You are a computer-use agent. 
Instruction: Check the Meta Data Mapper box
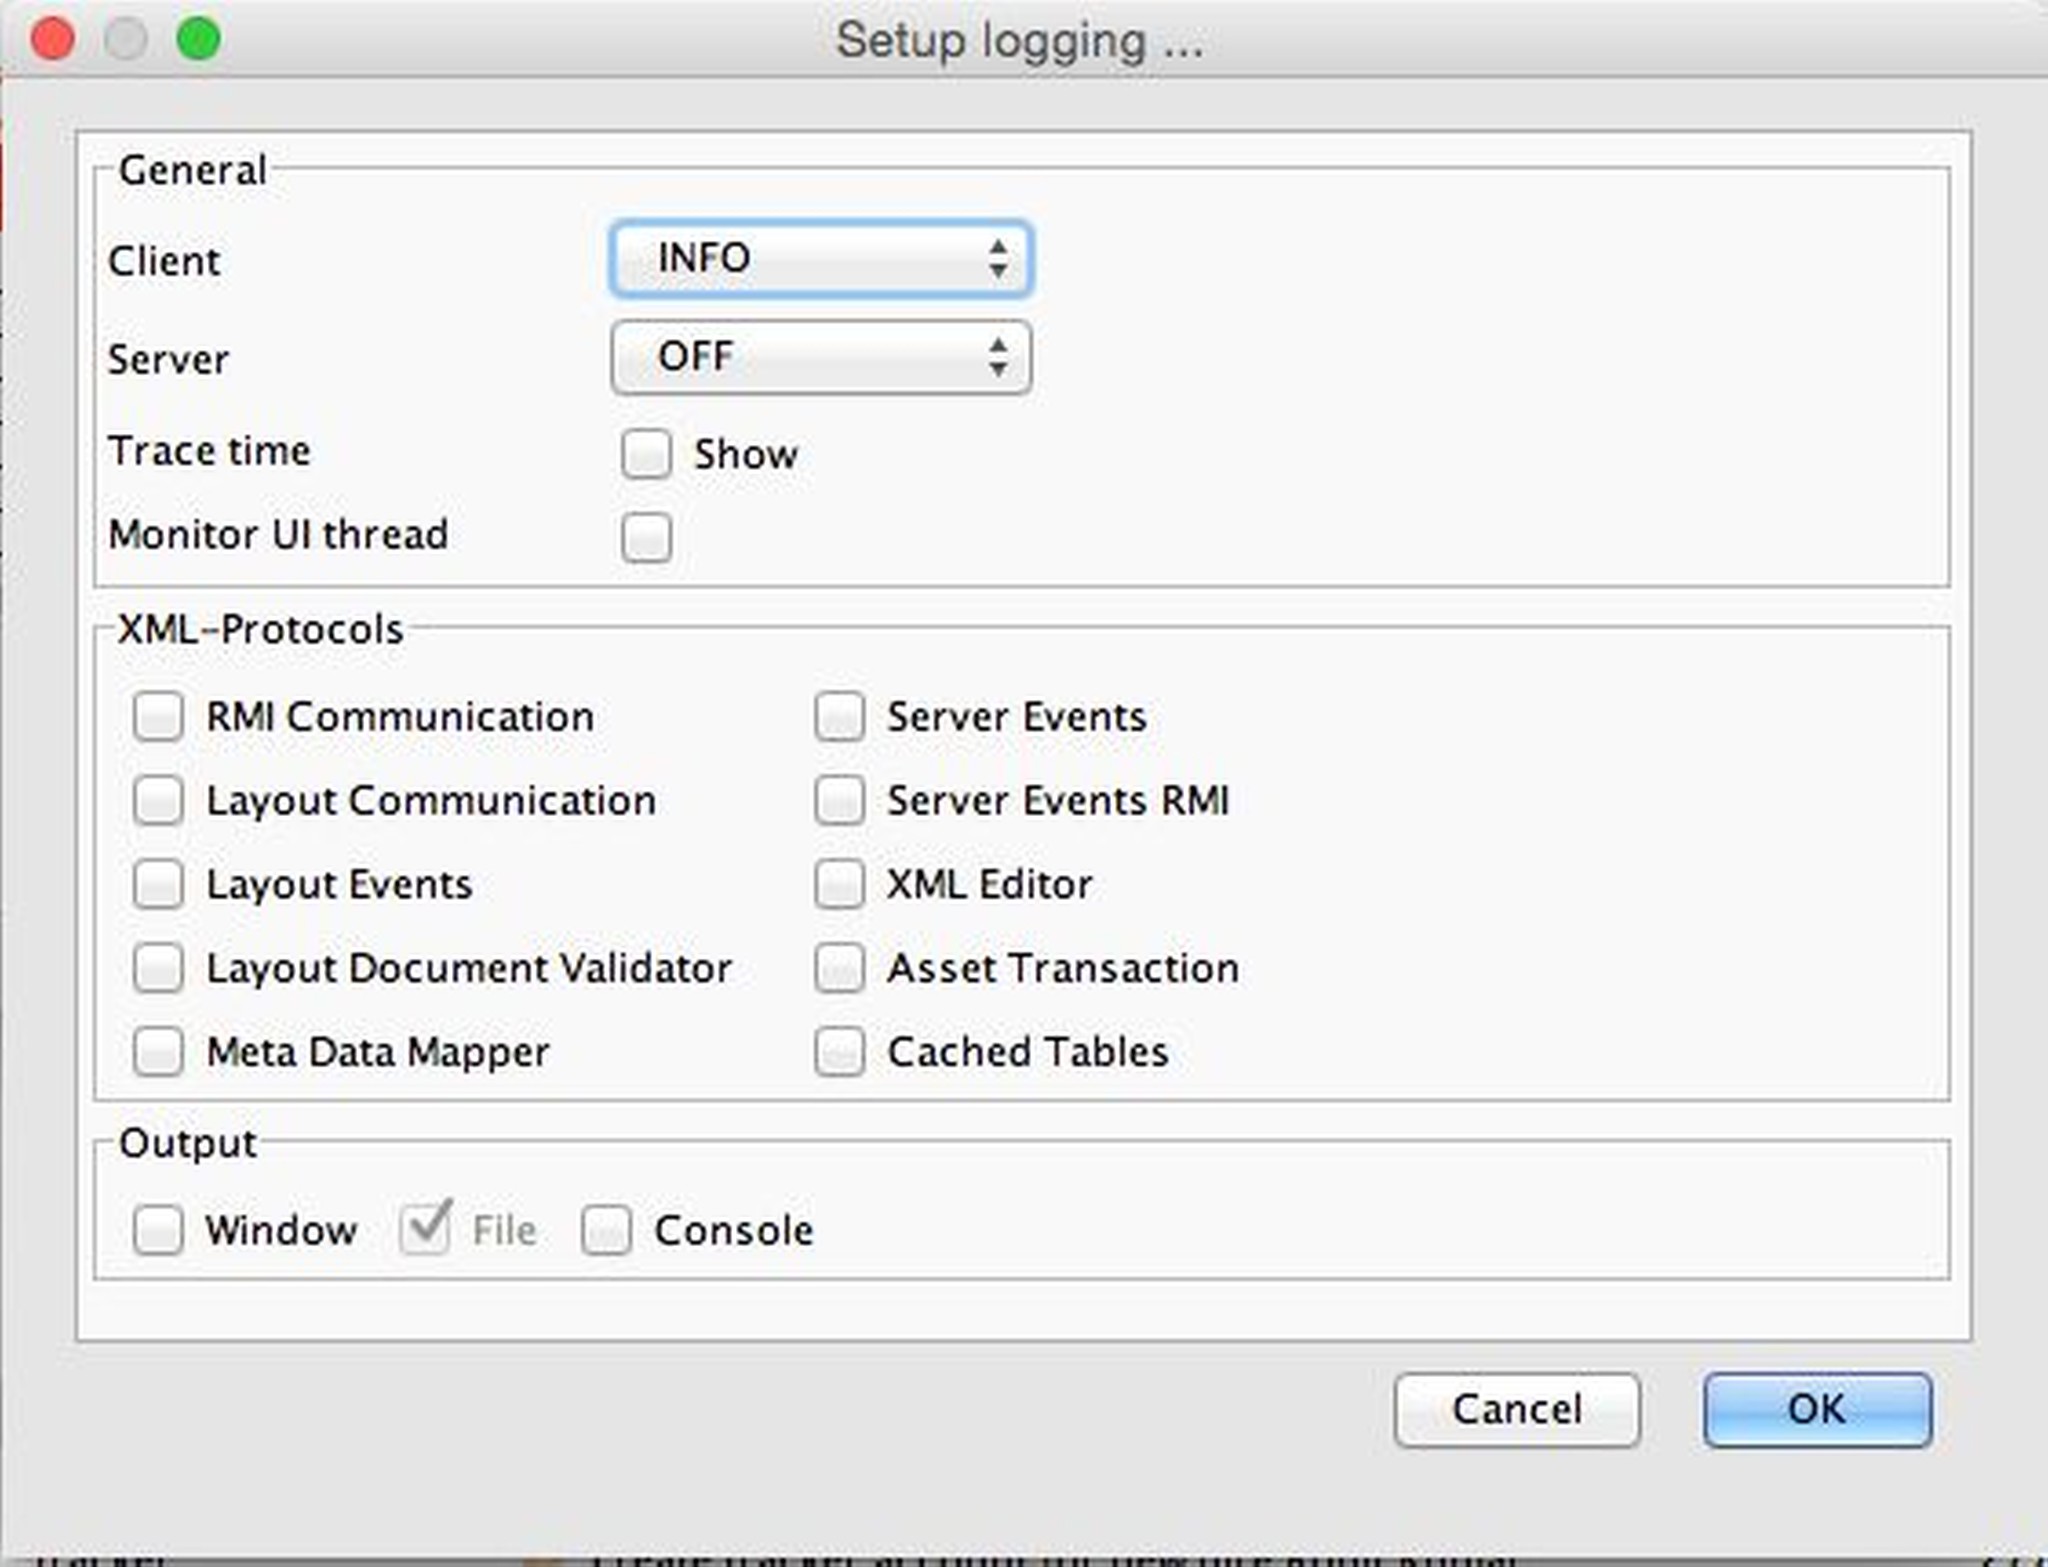pos(158,1052)
